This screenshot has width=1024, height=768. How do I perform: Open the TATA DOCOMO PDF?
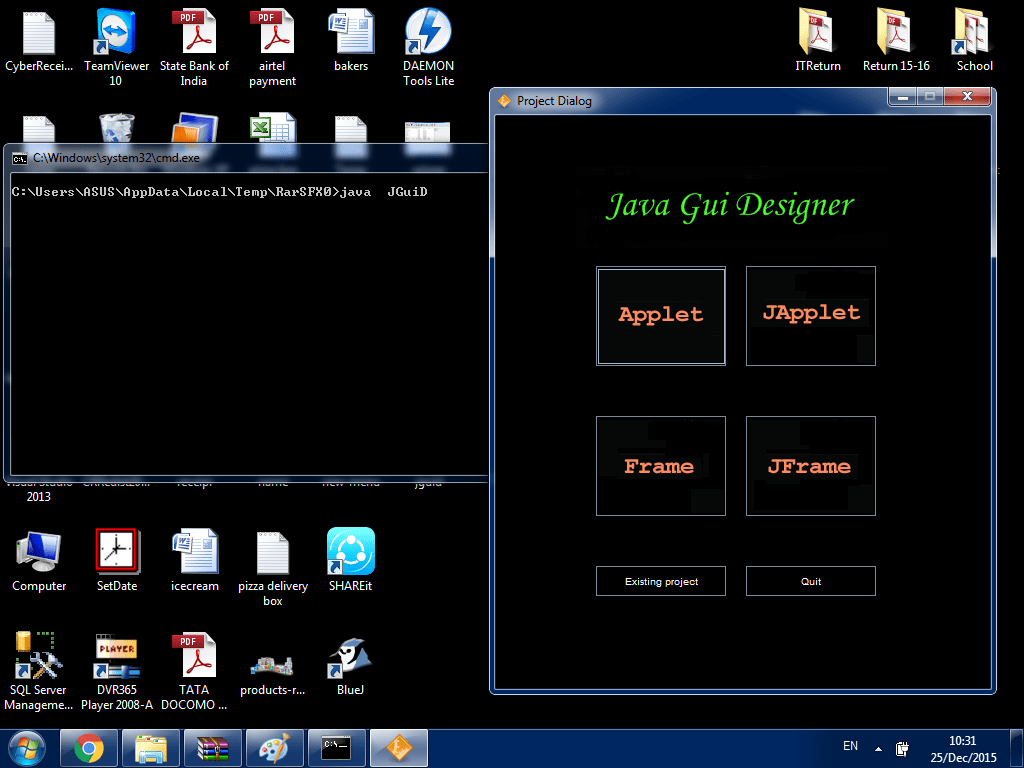coord(194,655)
